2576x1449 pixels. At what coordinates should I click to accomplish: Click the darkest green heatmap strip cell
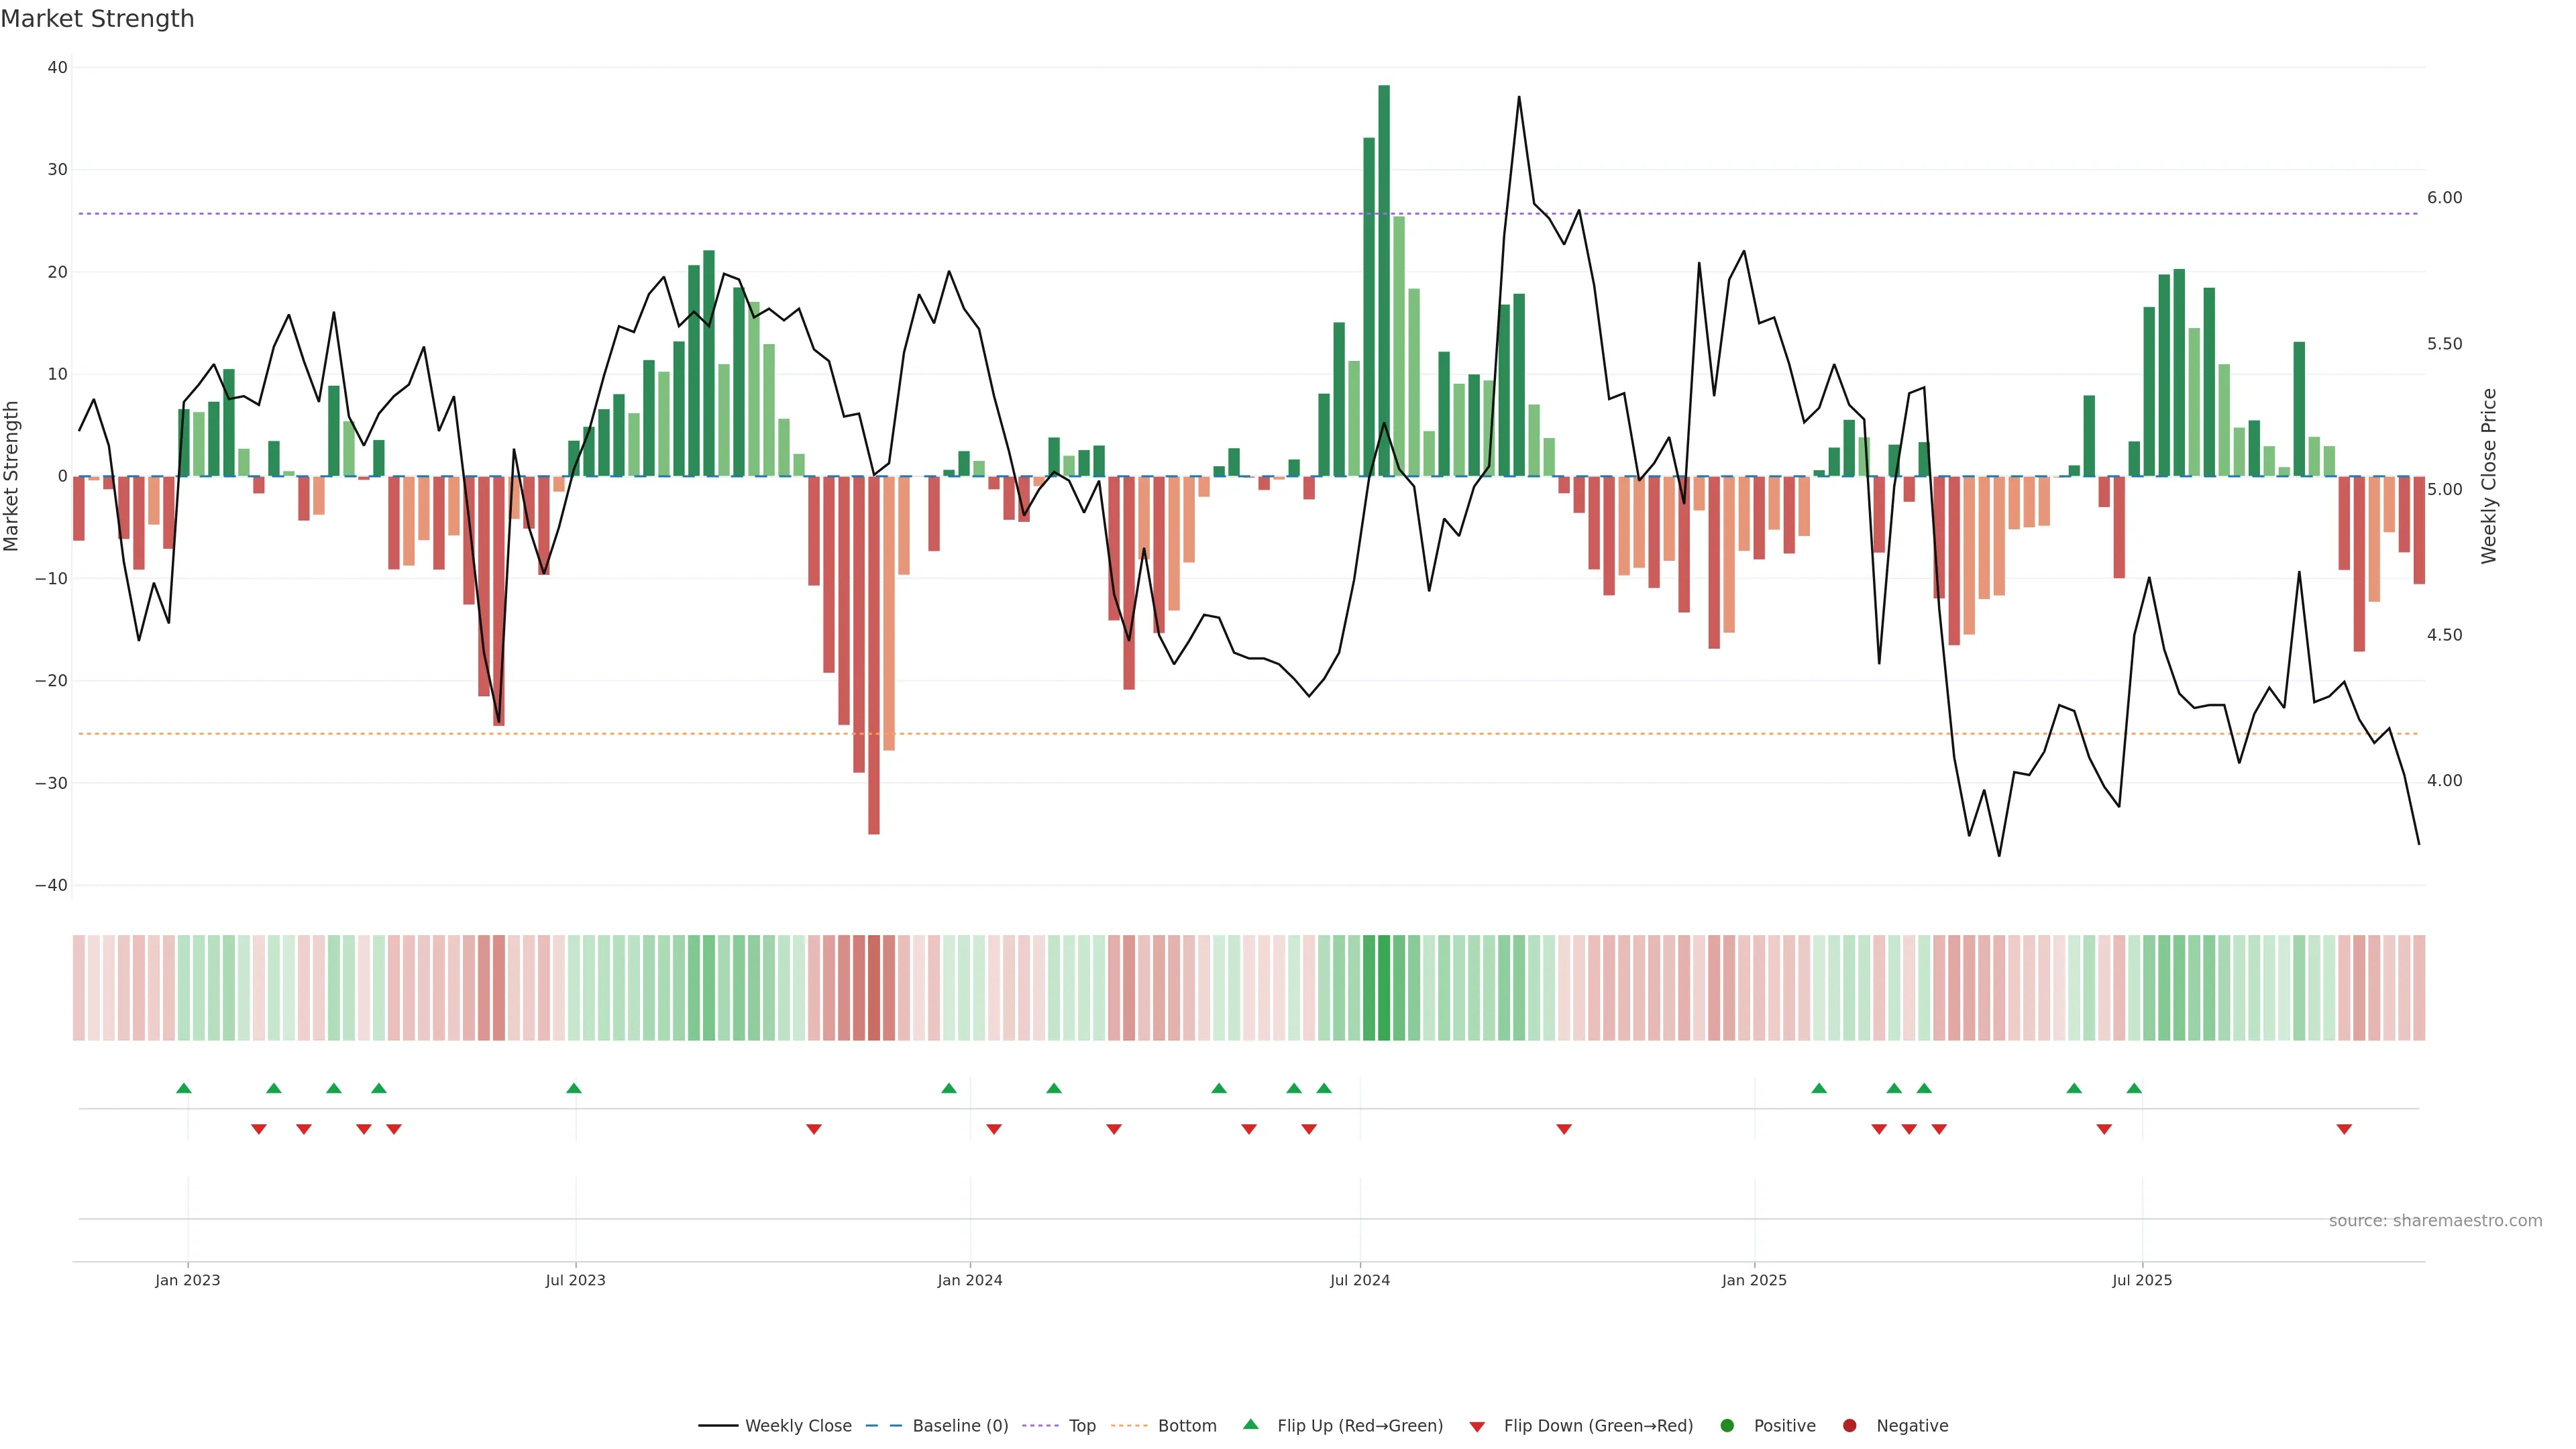[1383, 988]
